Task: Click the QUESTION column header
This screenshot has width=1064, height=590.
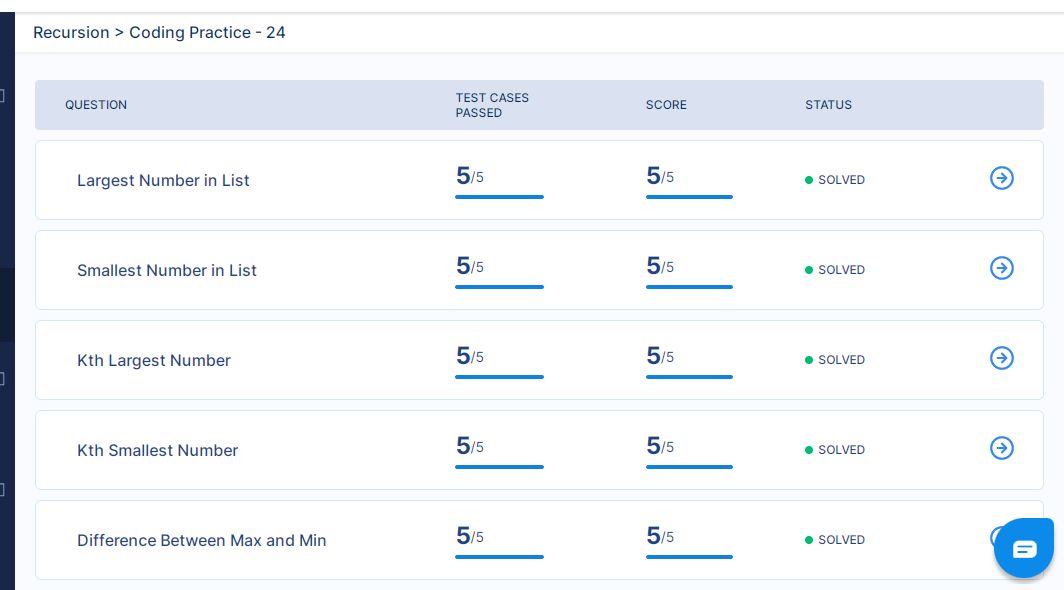Action: 96,105
